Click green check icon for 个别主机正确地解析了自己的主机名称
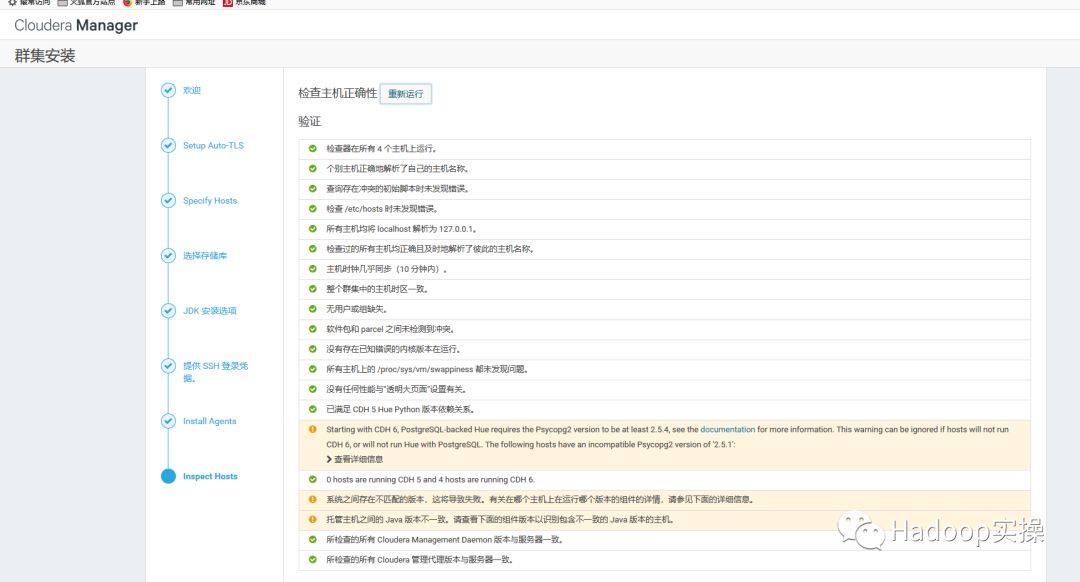This screenshot has width=1080, height=582. click(313, 168)
